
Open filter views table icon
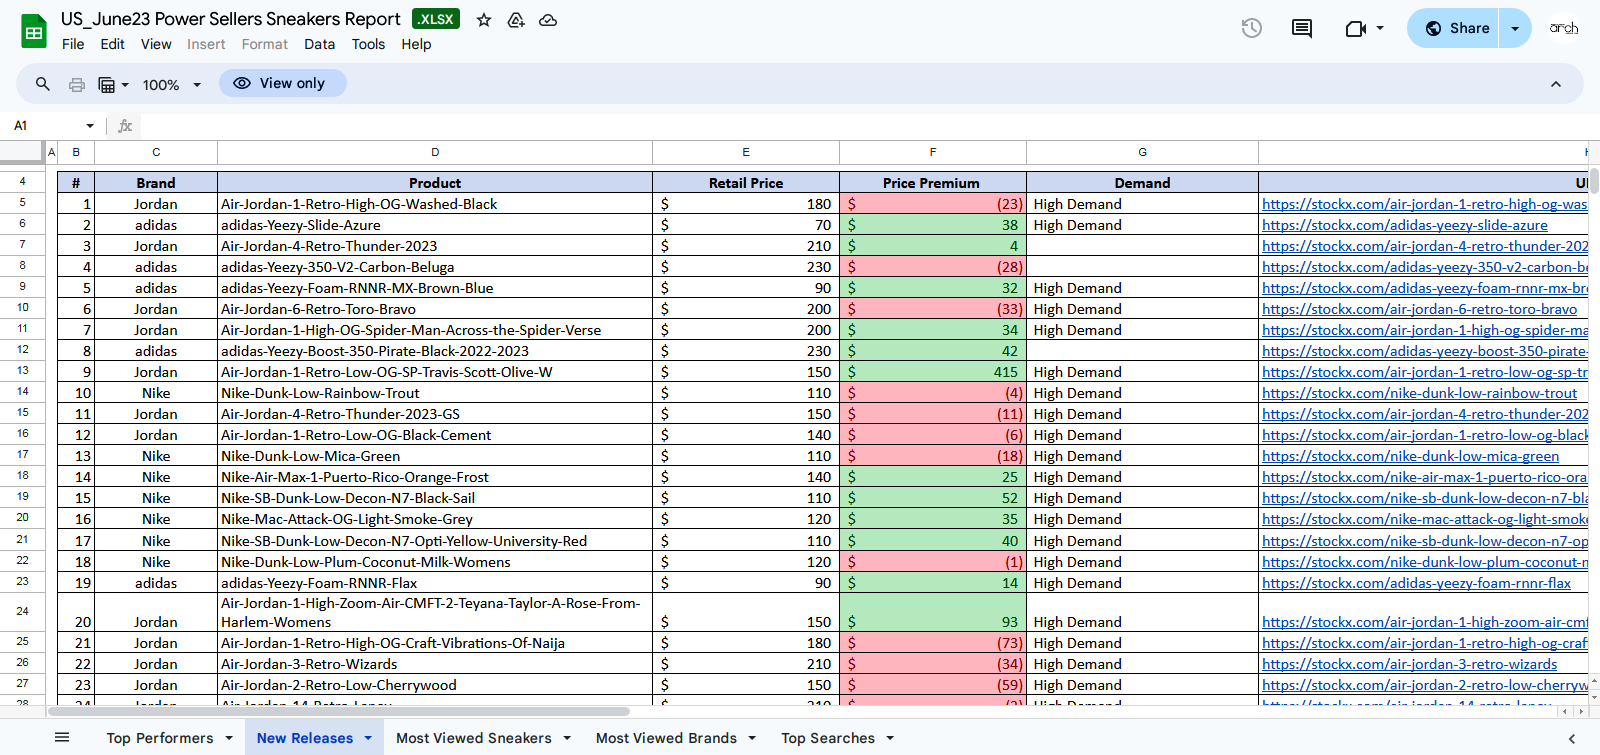(107, 84)
